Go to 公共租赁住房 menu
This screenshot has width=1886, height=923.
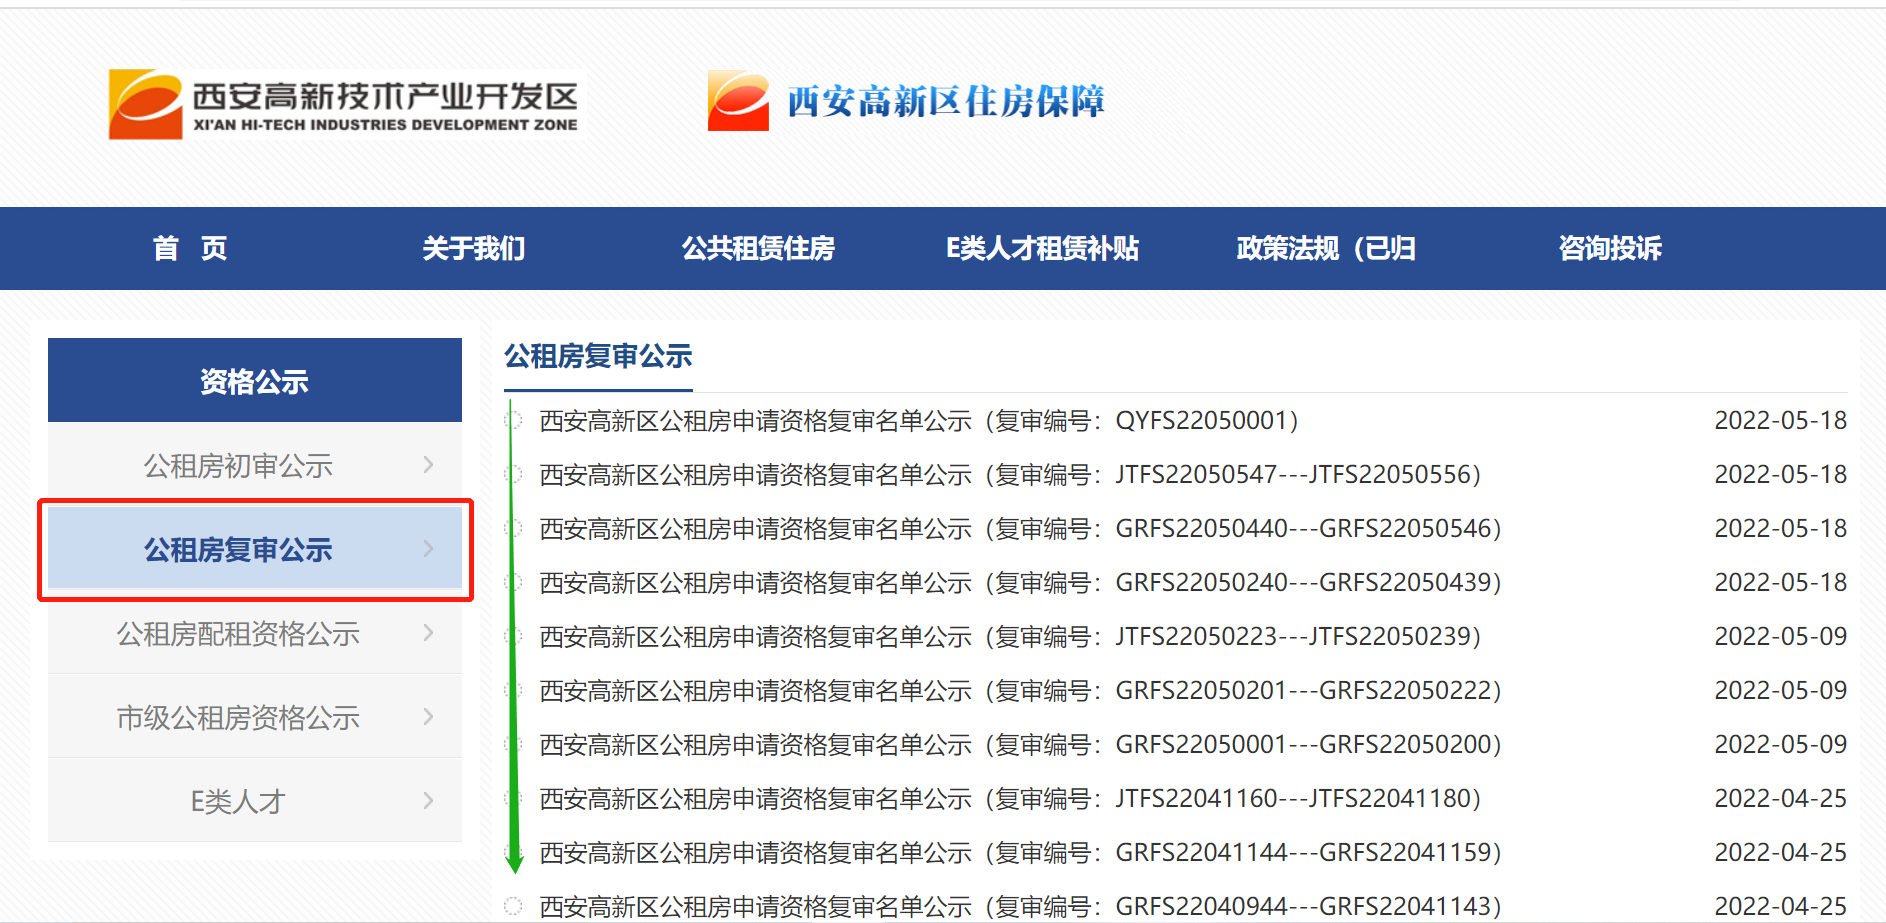[x=758, y=248]
